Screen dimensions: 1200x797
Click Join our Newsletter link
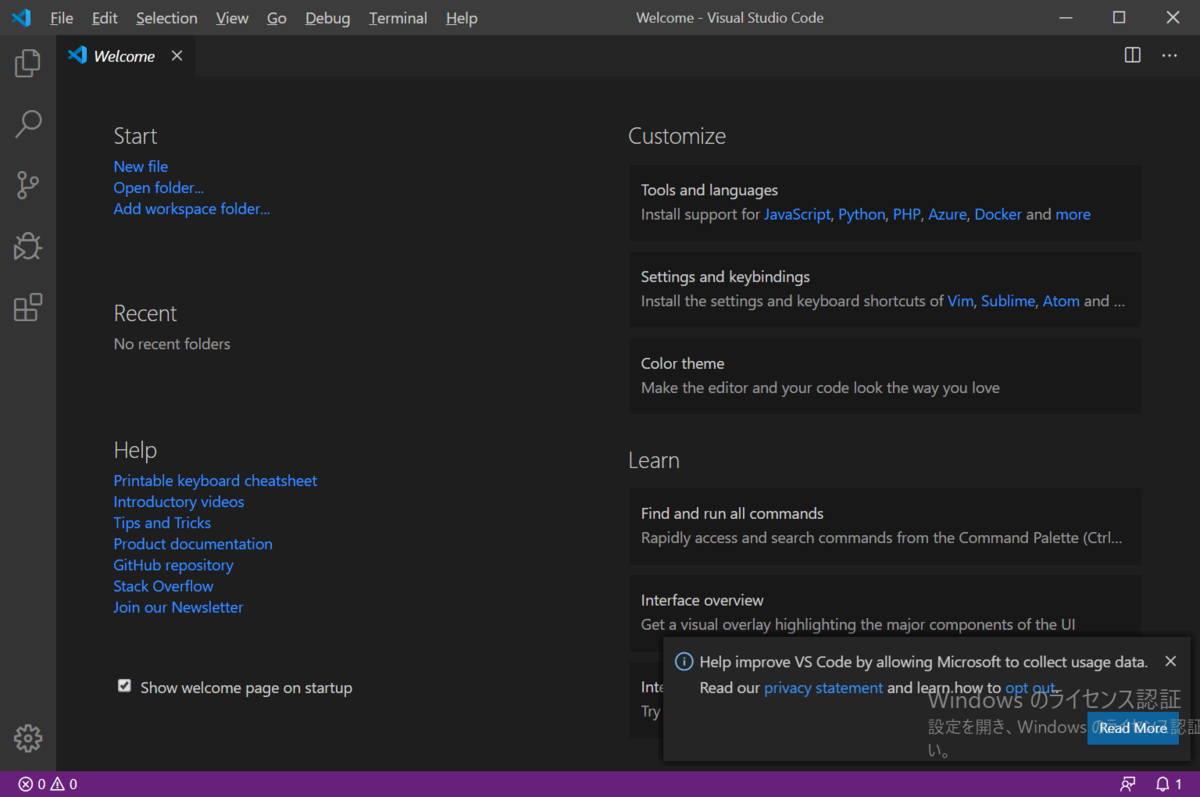tap(178, 607)
